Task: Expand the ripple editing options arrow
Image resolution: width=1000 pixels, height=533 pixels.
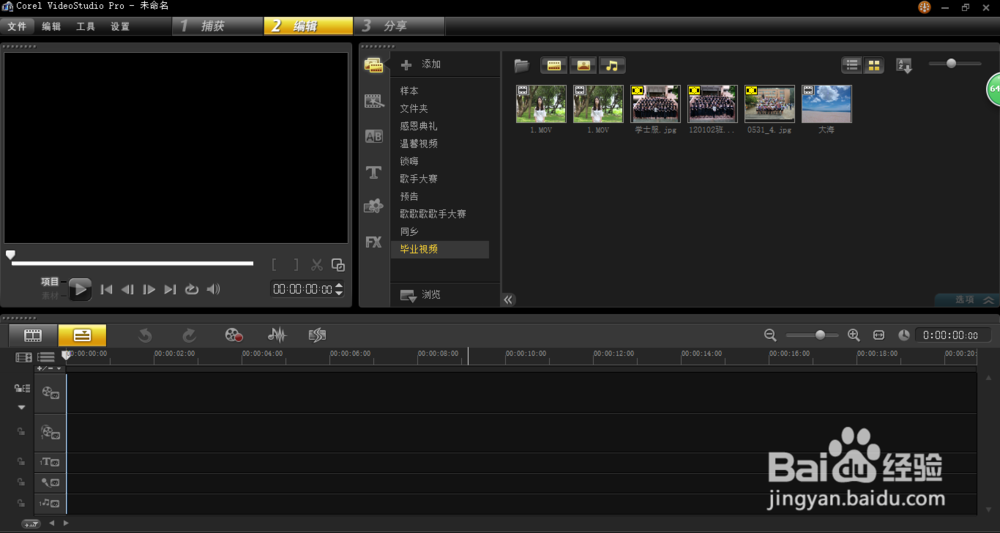Action: (22, 407)
